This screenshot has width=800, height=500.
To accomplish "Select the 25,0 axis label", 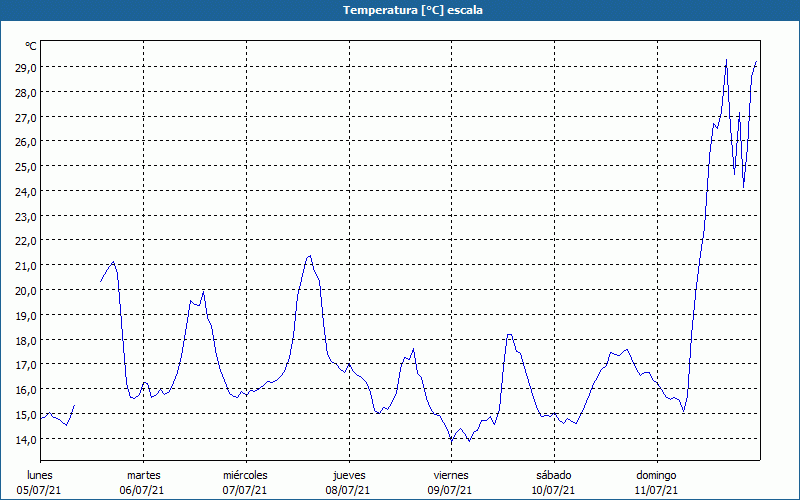I will click(26, 167).
